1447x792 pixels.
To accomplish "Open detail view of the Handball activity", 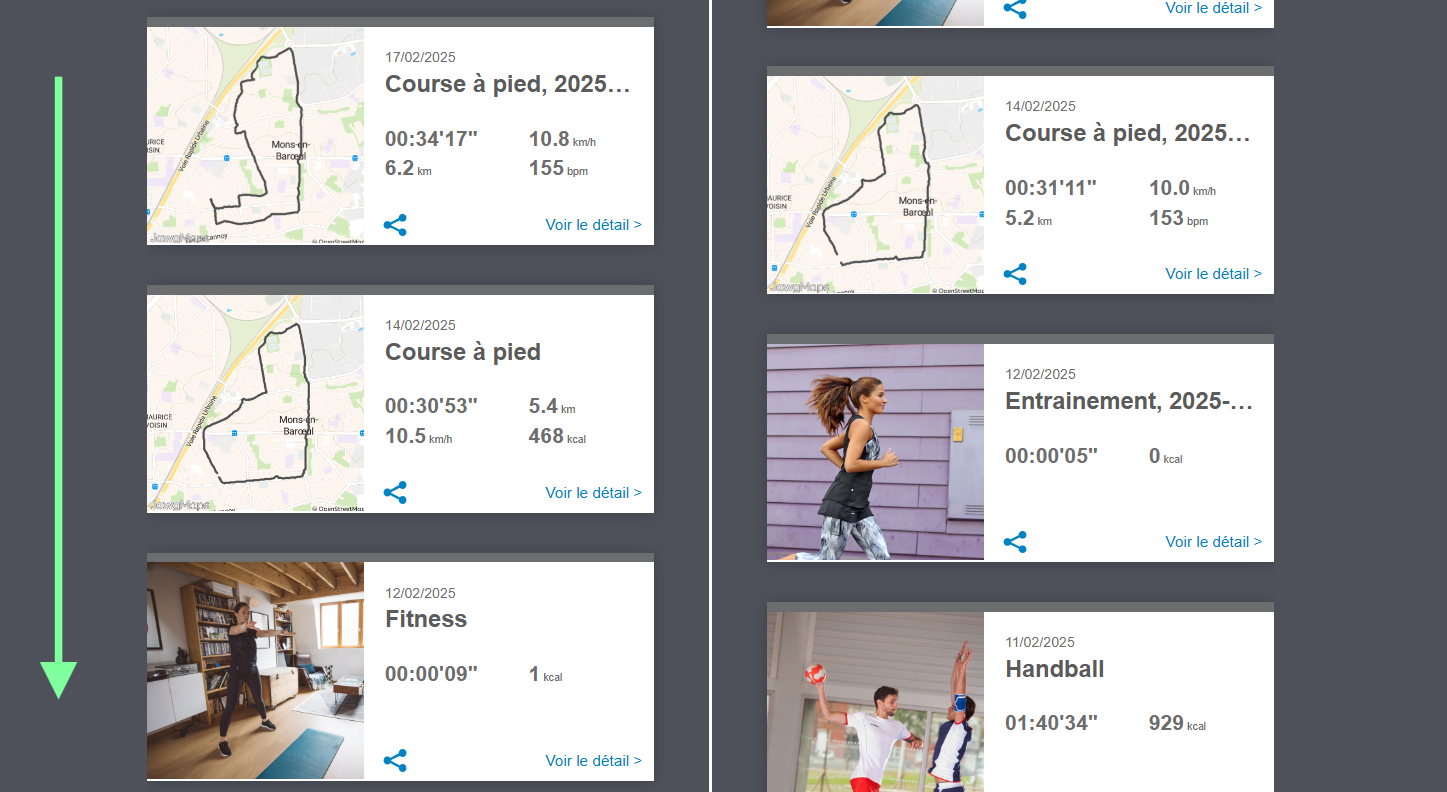I will pos(1213,788).
